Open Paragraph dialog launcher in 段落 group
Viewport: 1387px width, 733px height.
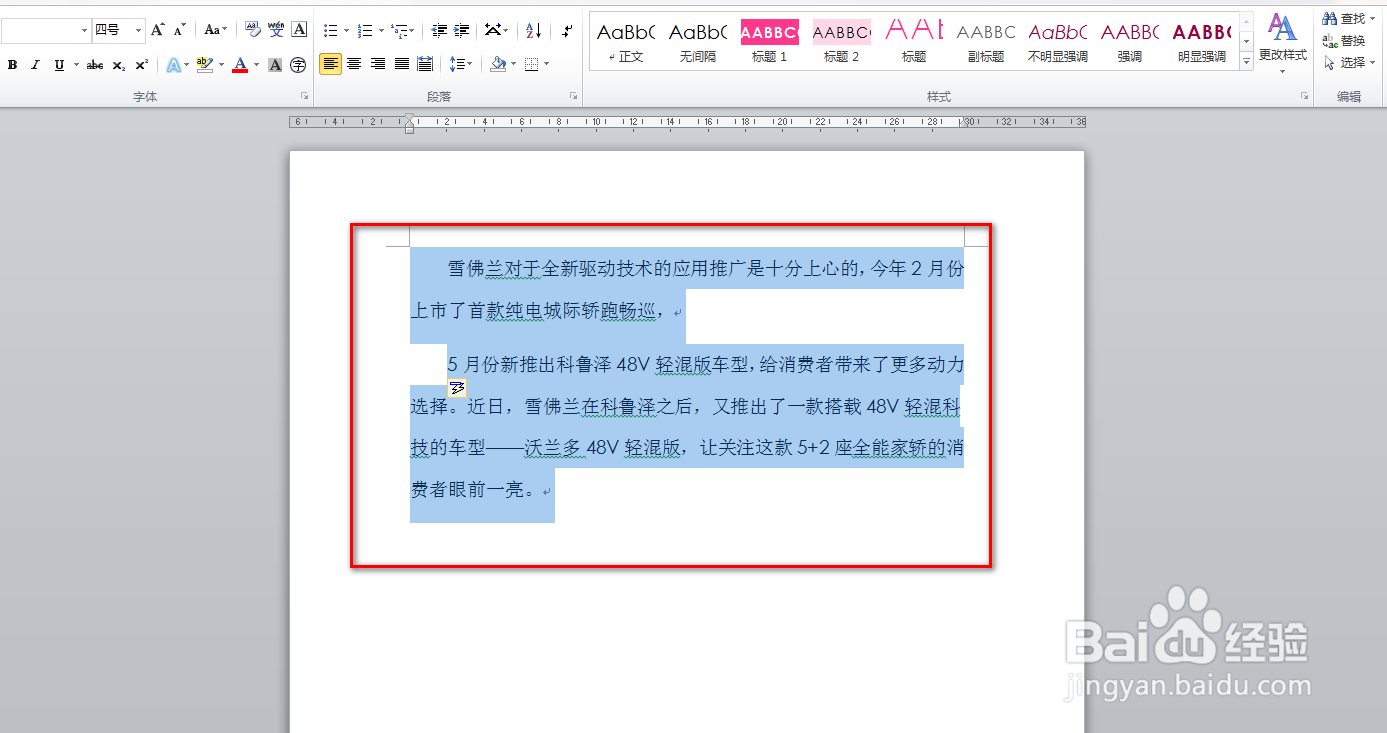(x=574, y=96)
